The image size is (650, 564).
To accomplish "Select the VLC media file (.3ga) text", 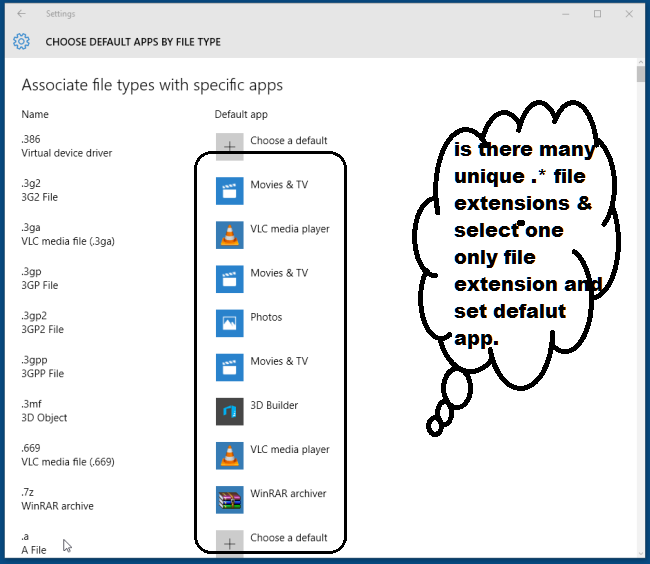I will [68, 241].
